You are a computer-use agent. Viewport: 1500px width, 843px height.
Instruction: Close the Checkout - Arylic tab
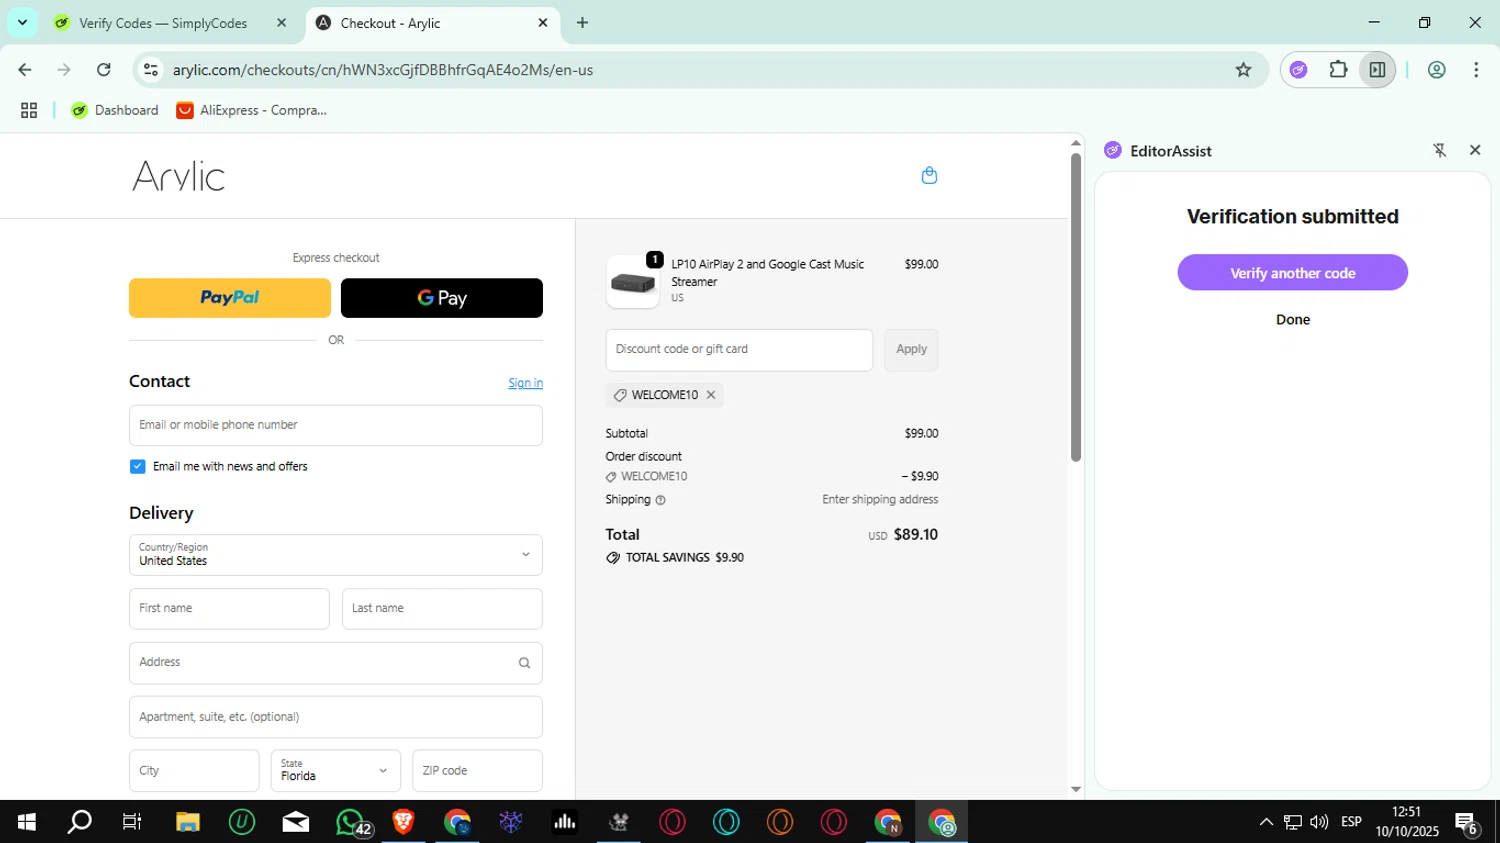click(543, 23)
